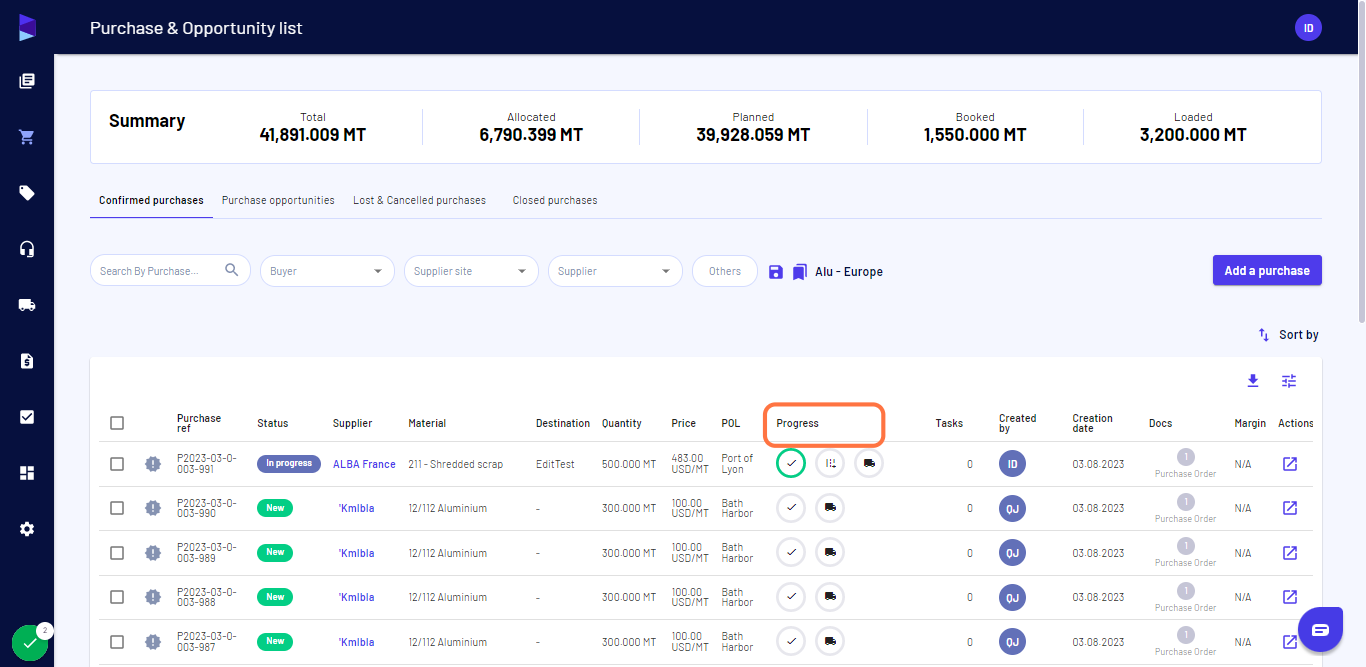Click alert badge icon of row P2023-03-0-003-989
Screen dimensions: 1366x667
[152, 553]
